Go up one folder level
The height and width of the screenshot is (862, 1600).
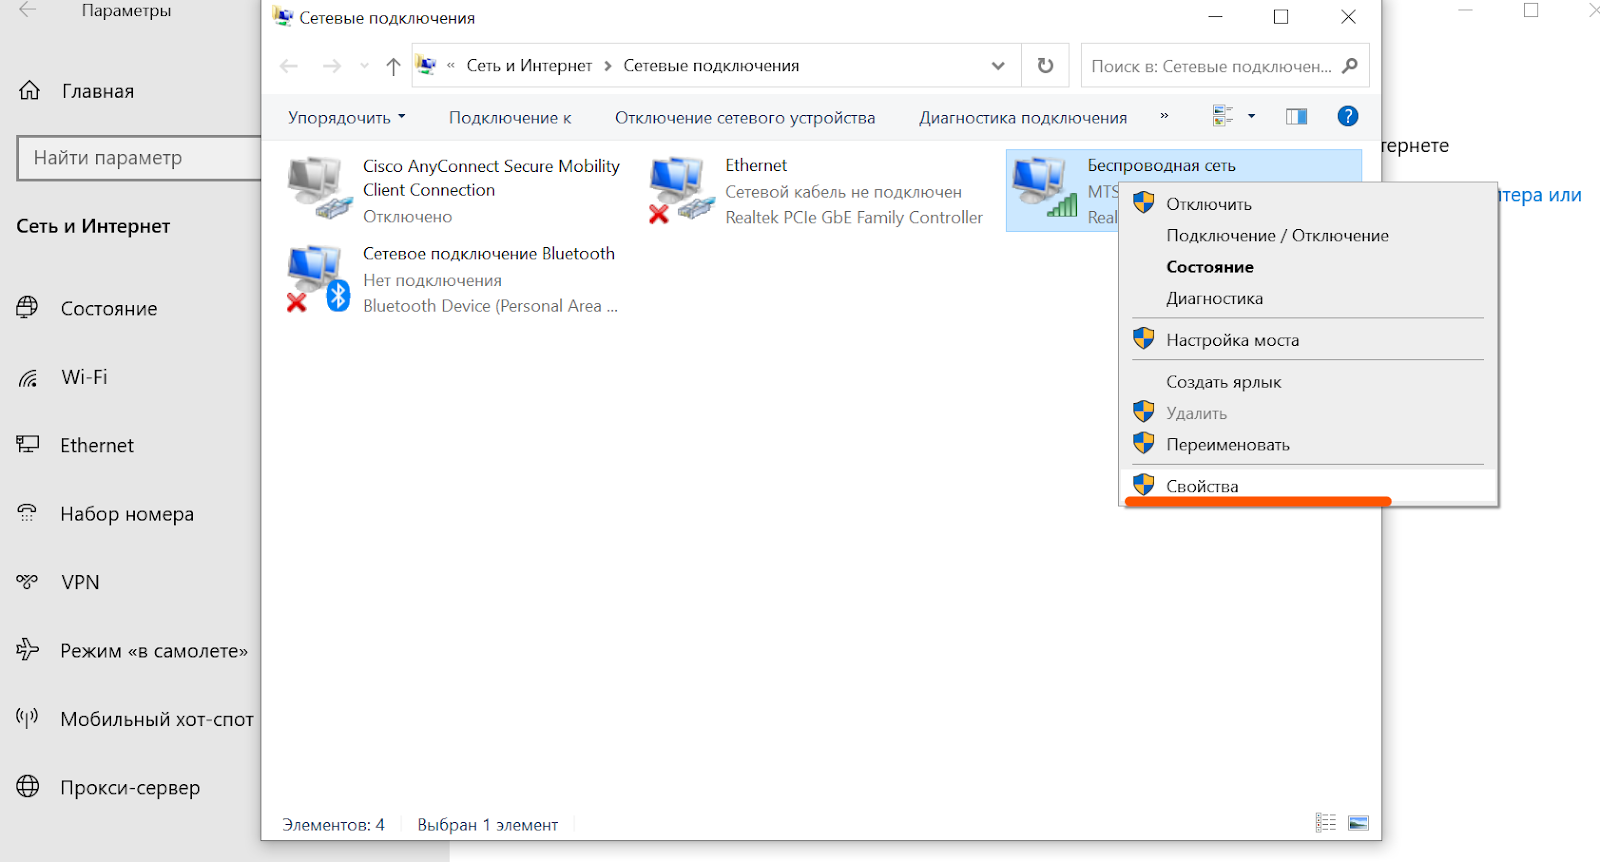393,66
